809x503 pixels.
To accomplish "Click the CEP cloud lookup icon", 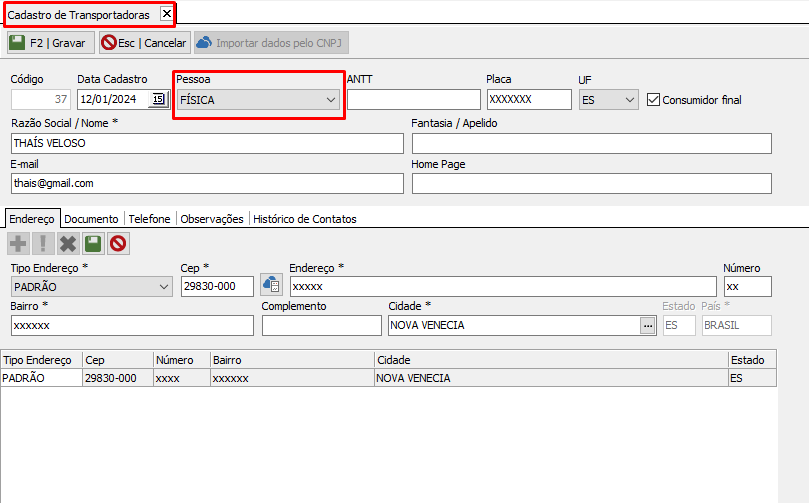I will [x=271, y=286].
